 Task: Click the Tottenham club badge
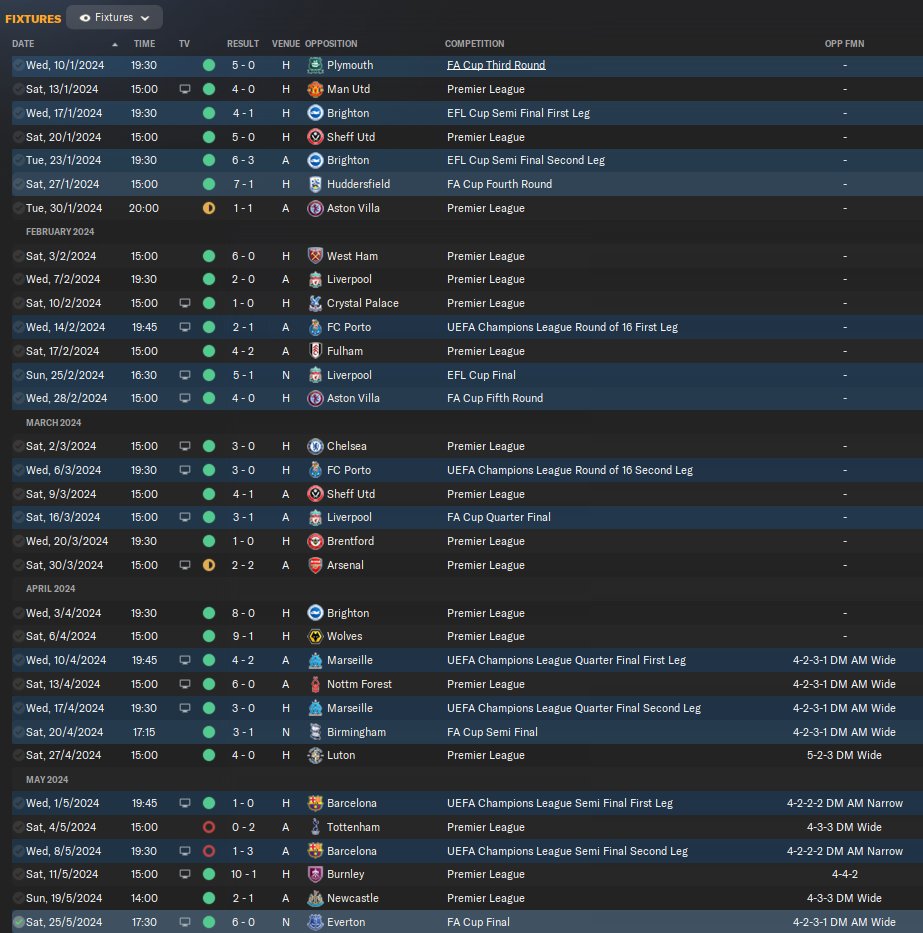click(315, 827)
